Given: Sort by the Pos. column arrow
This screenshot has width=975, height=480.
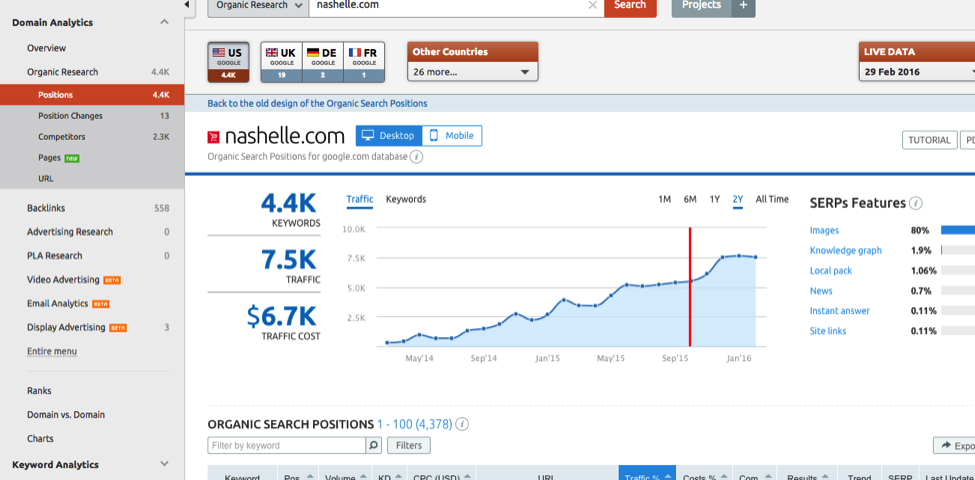Looking at the screenshot, I should point(309,476).
